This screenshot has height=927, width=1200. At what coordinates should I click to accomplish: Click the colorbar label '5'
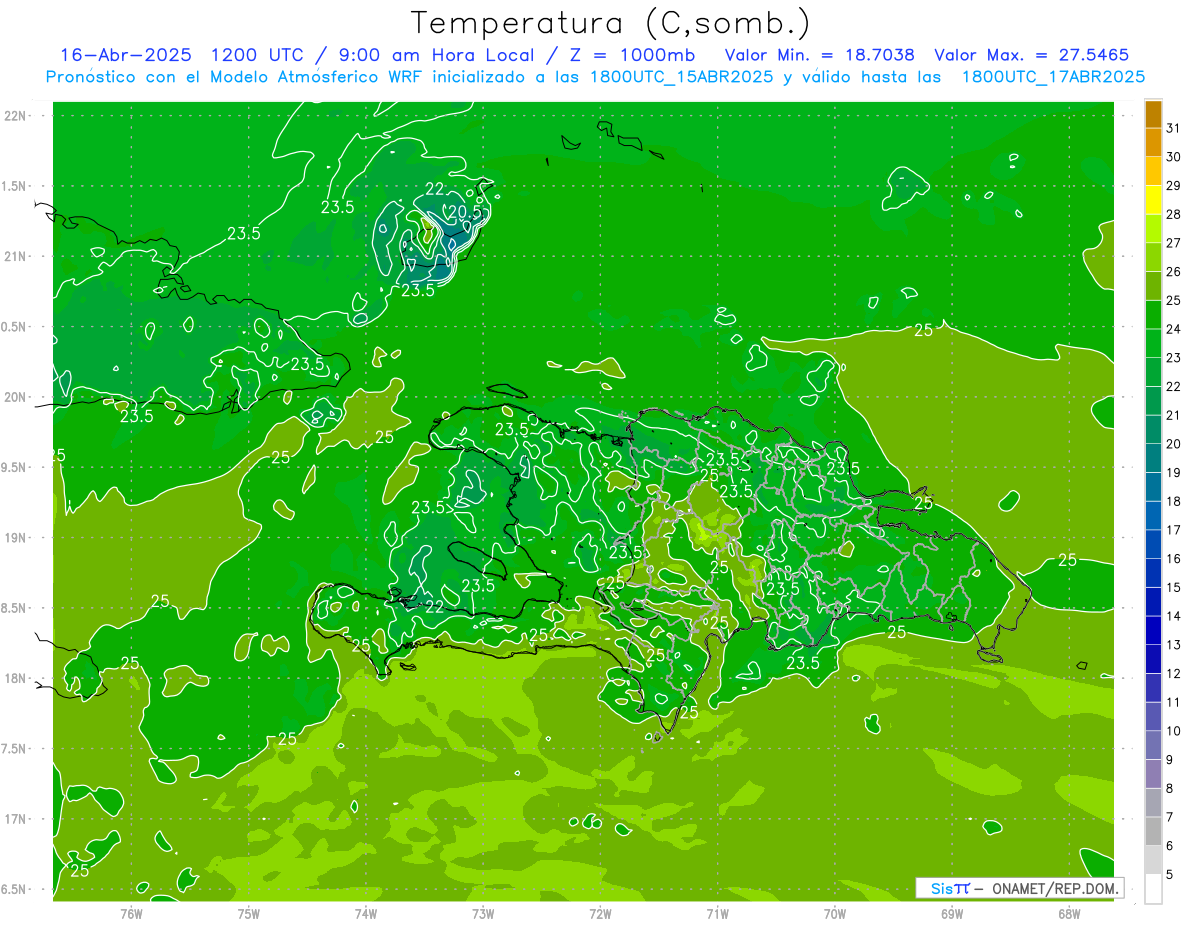click(x=1170, y=875)
